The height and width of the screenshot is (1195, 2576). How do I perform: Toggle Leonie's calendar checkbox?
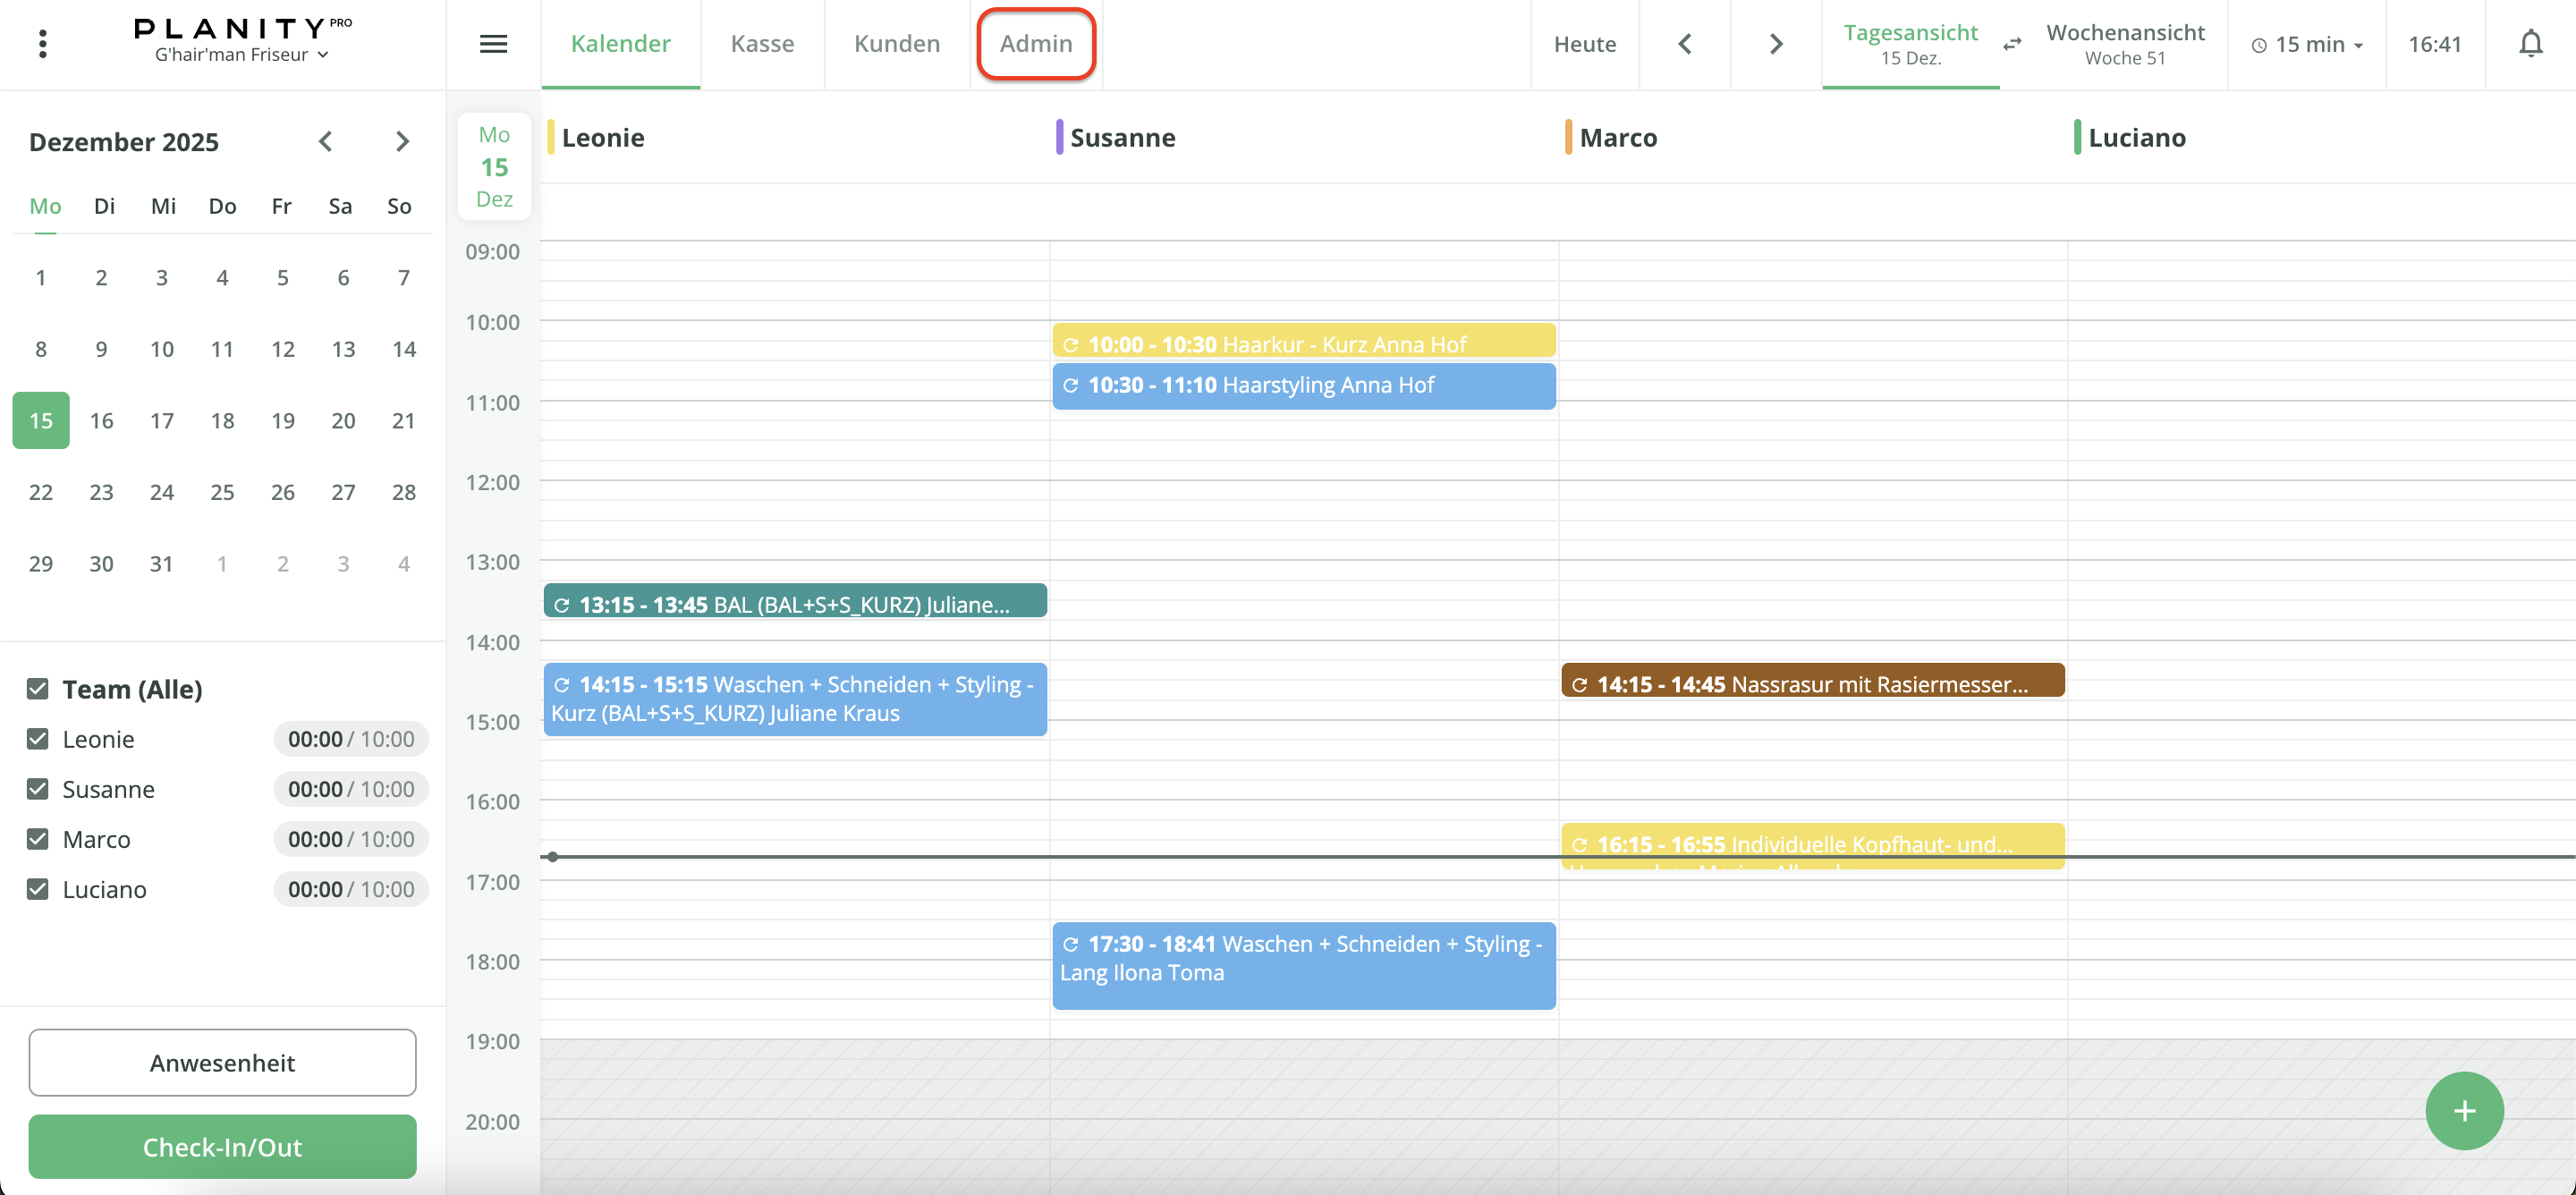[x=38, y=739]
